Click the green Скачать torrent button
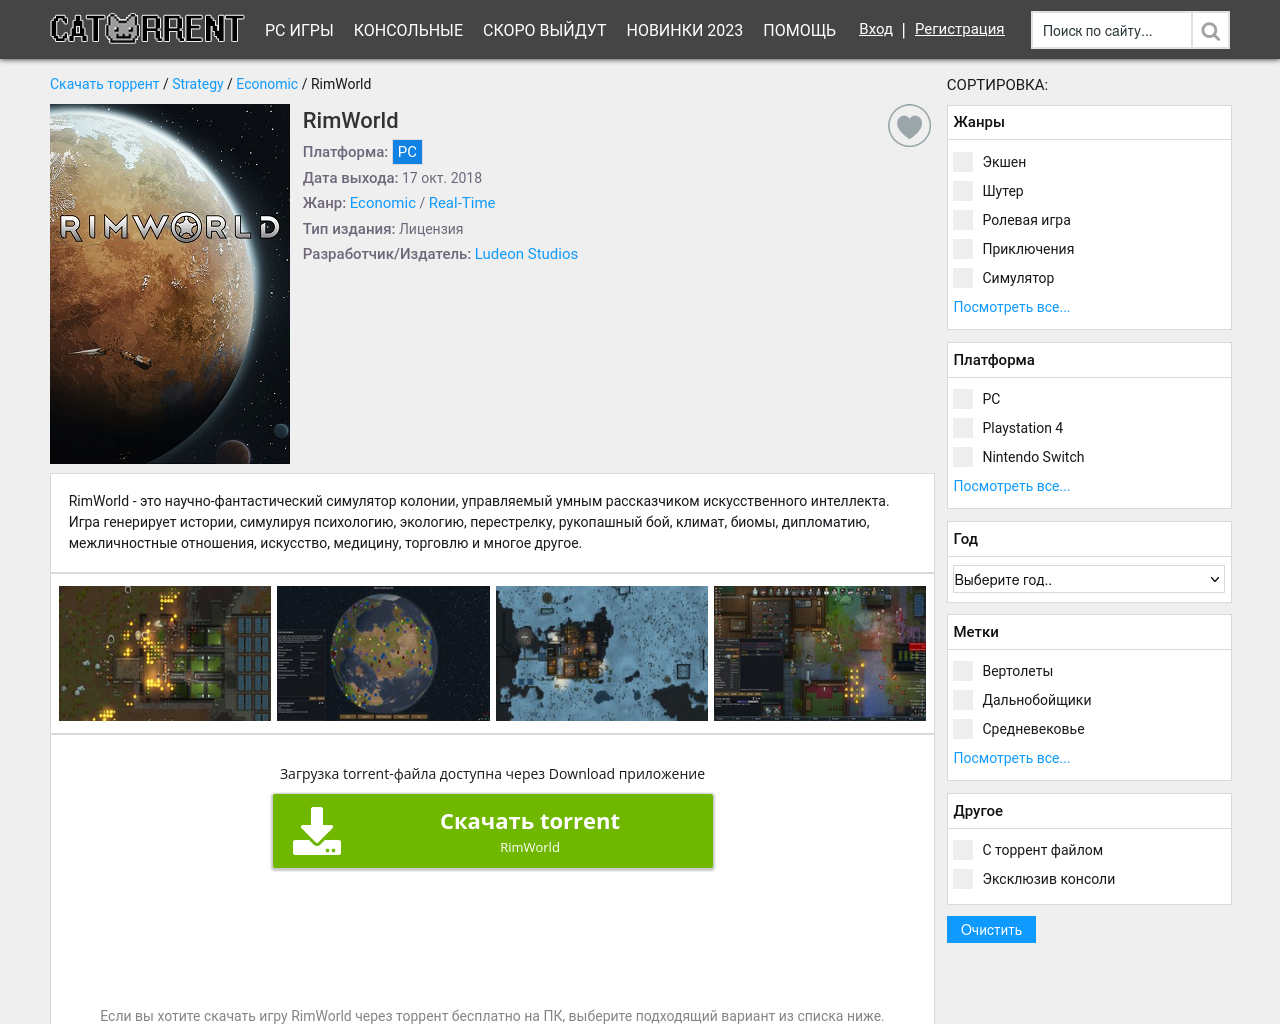Image resolution: width=1280 pixels, height=1024 pixels. coord(493,831)
